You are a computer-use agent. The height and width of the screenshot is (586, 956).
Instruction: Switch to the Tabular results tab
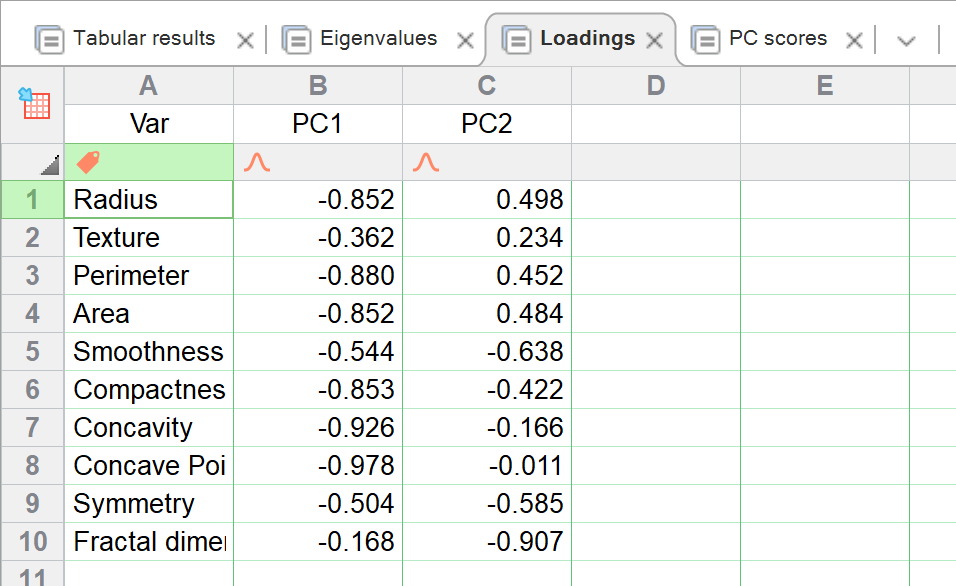click(x=144, y=39)
